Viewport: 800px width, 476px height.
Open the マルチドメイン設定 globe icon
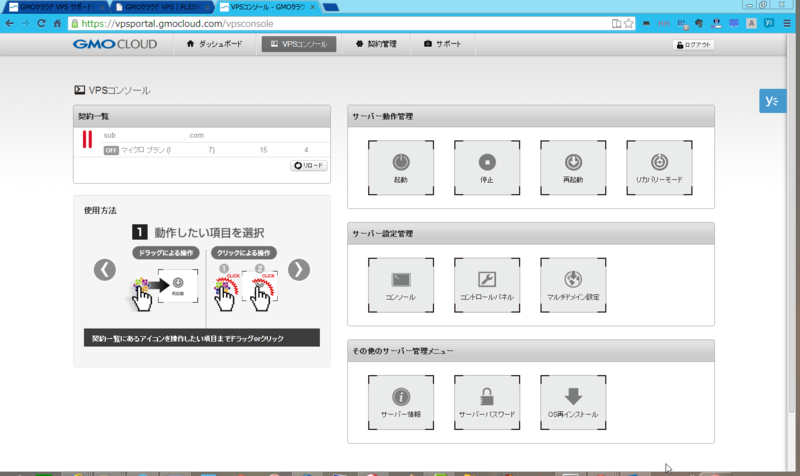point(573,285)
